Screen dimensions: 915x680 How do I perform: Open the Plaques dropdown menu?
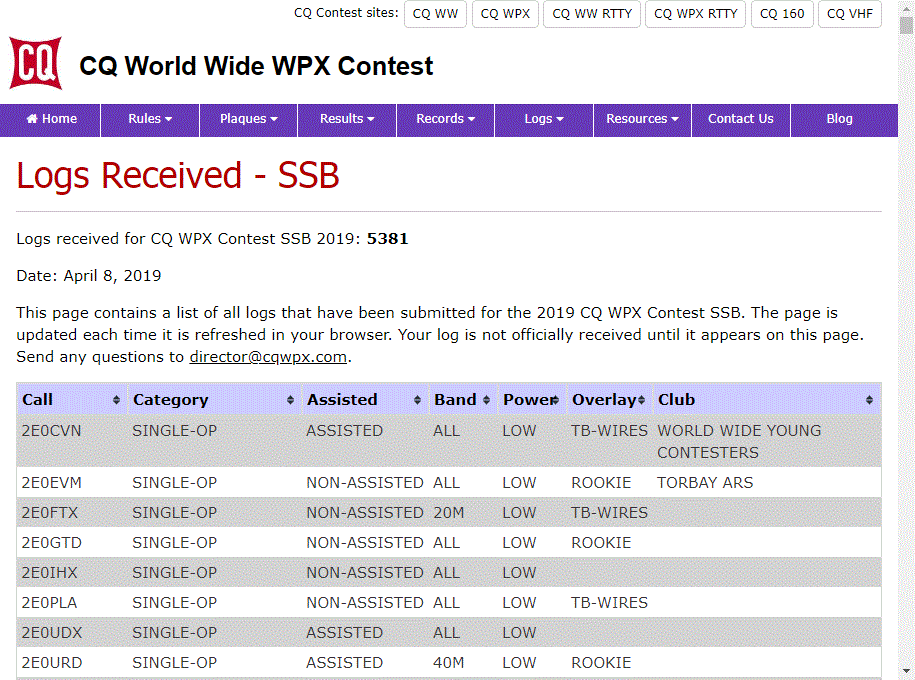pyautogui.click(x=249, y=119)
